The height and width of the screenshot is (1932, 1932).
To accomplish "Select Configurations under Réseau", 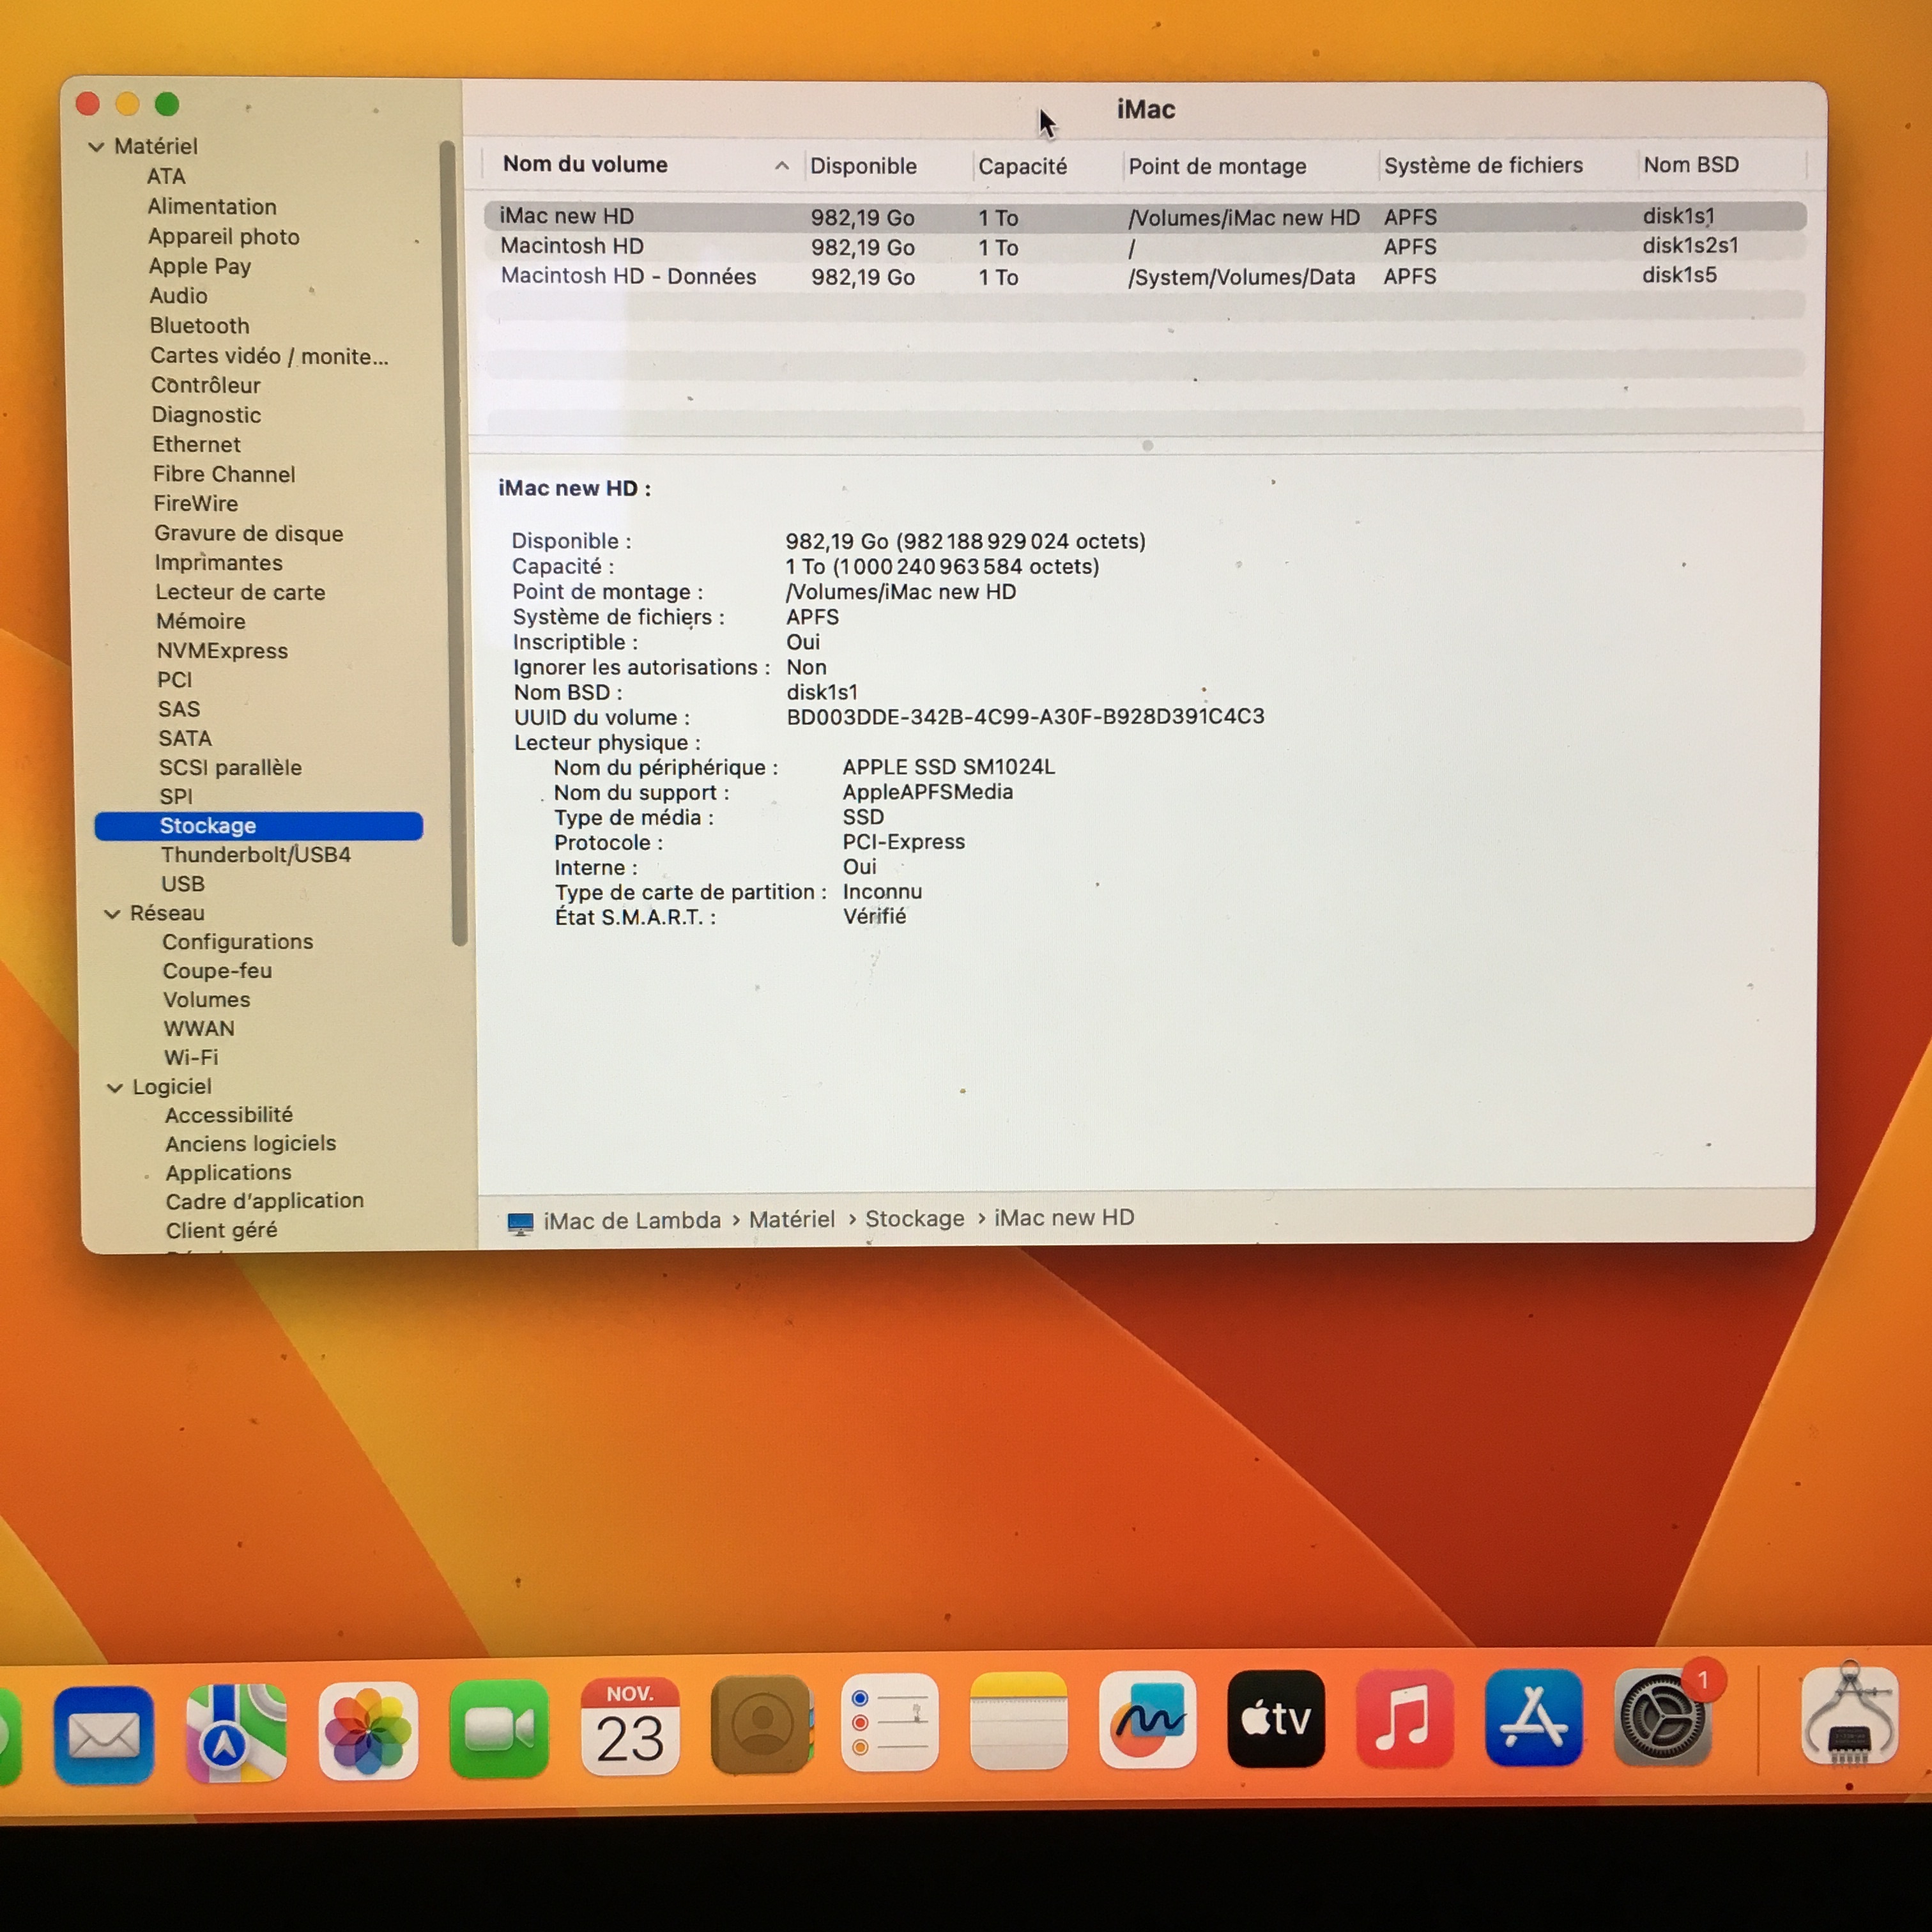I will click(238, 942).
